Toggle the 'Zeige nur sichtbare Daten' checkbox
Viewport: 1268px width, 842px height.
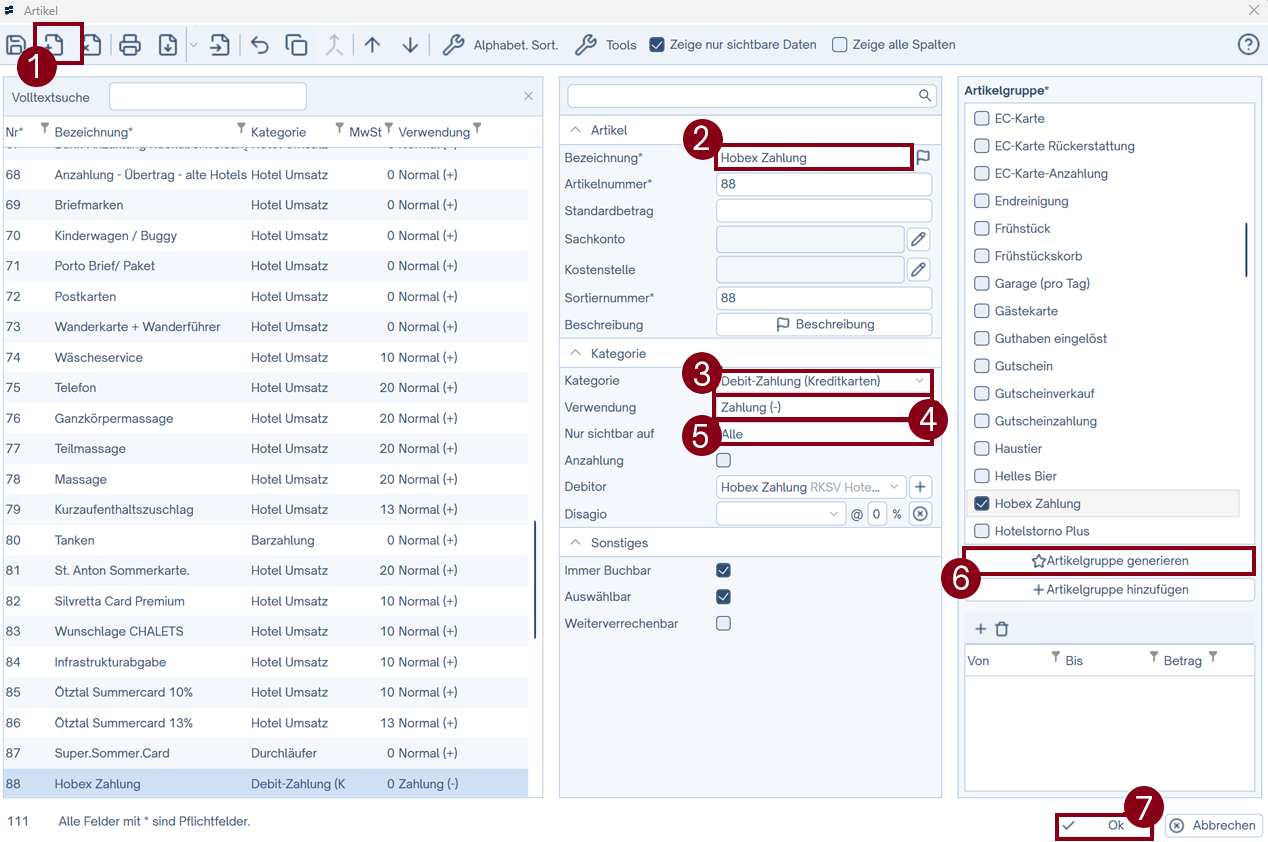[657, 45]
